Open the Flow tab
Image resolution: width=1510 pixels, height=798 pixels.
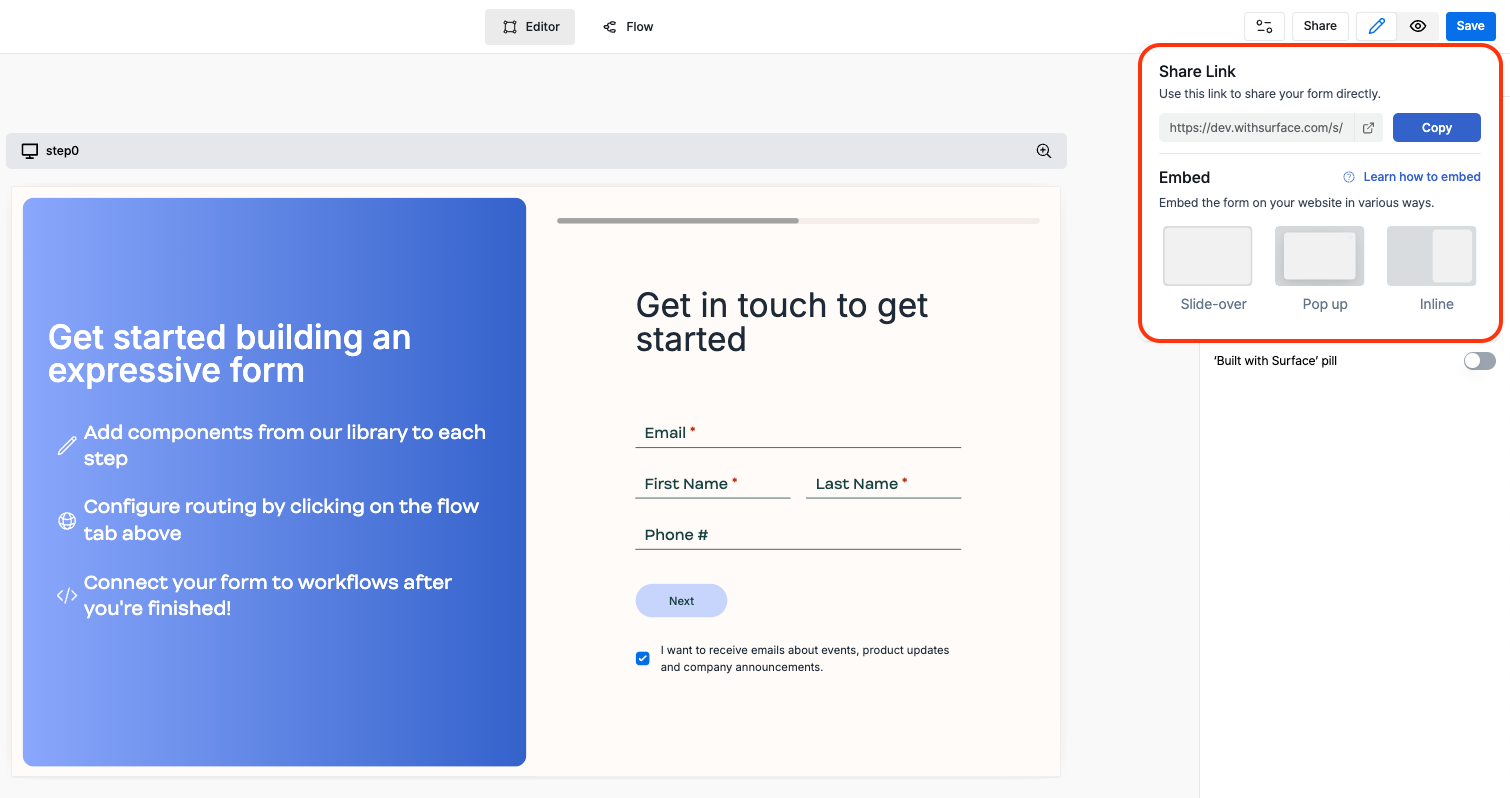pos(627,26)
